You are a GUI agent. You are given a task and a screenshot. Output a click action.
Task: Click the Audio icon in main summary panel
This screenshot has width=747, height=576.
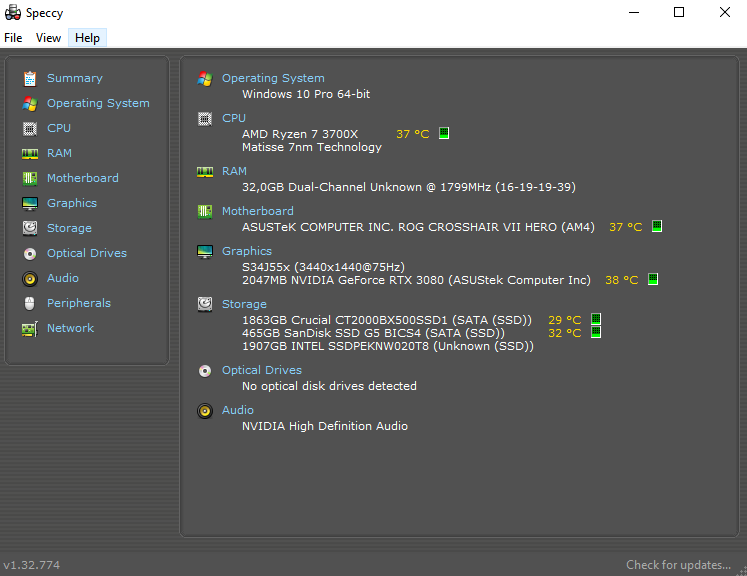click(205, 411)
